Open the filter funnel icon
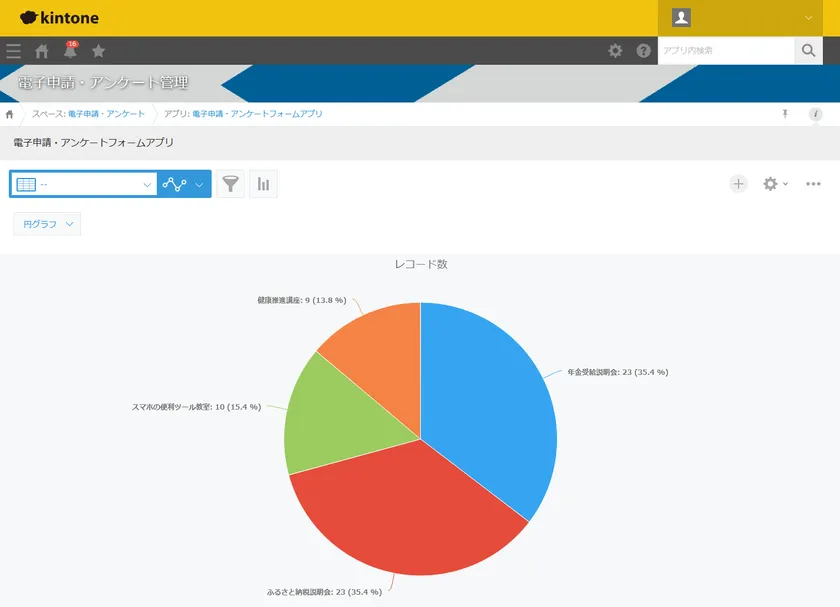 pos(230,184)
